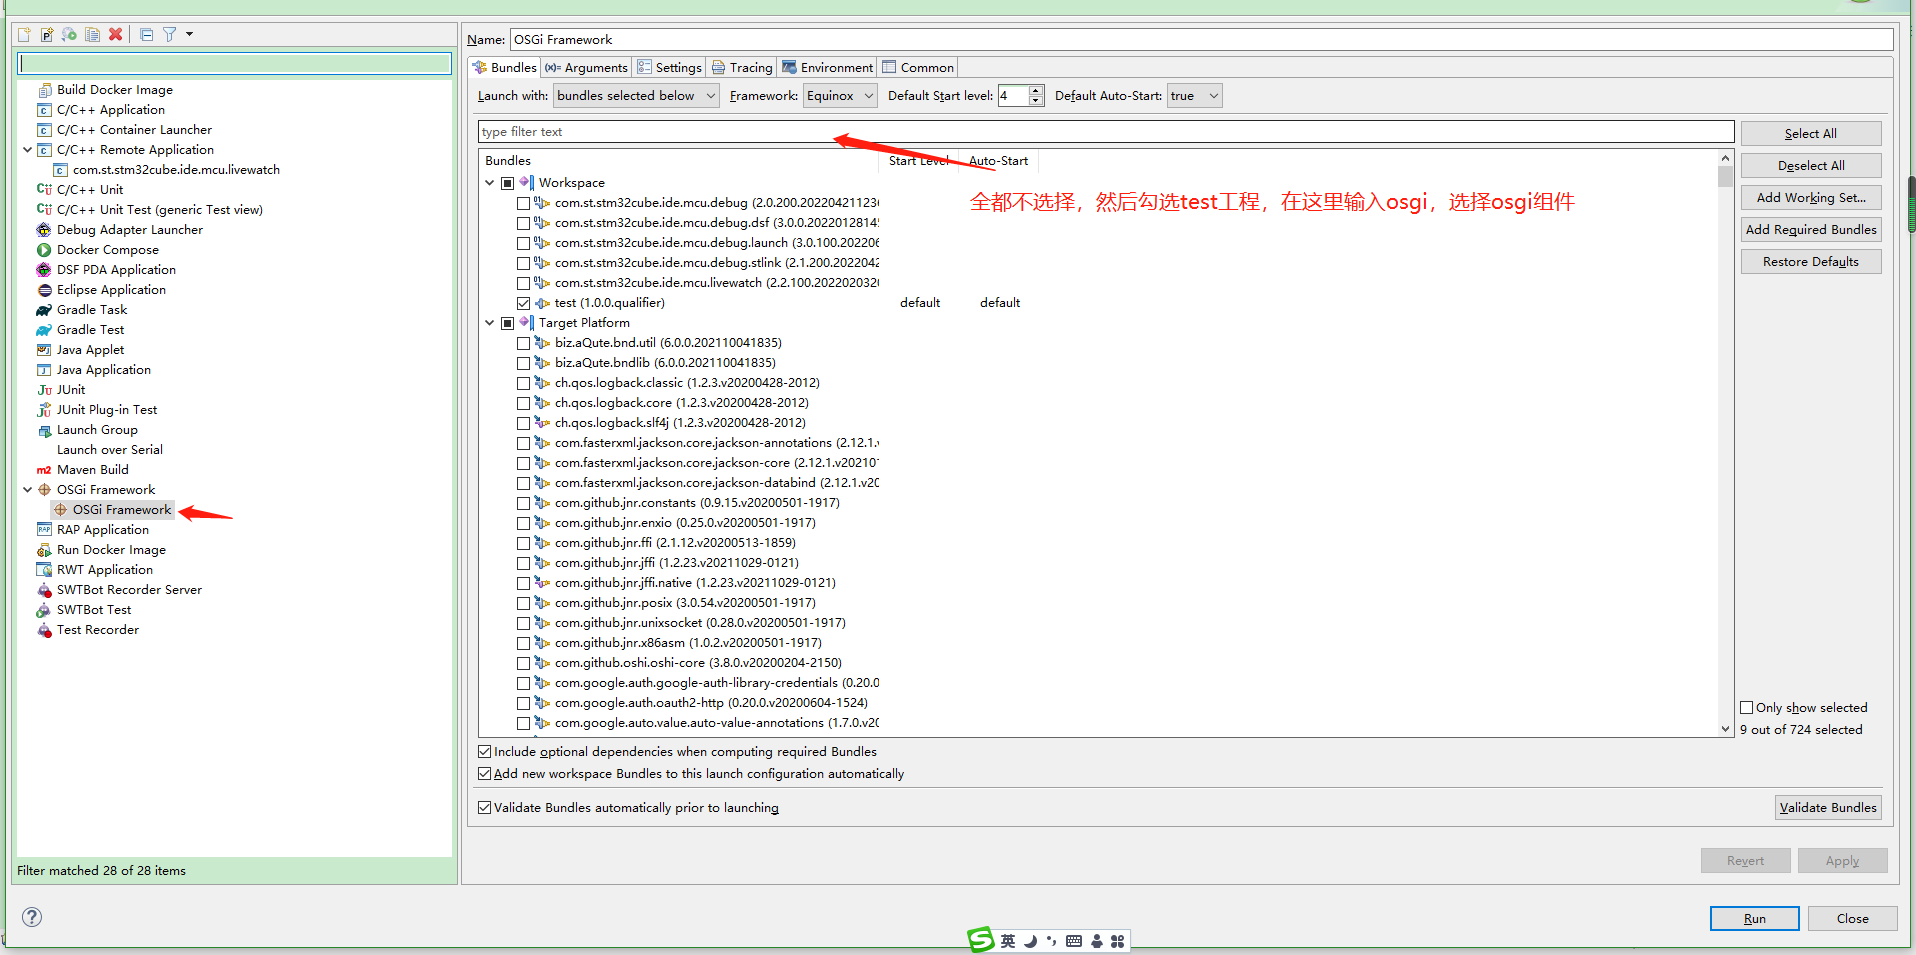Viewport: 1916px width, 955px height.
Task: Increase the Default Start level with the stepper
Action: 1036,90
